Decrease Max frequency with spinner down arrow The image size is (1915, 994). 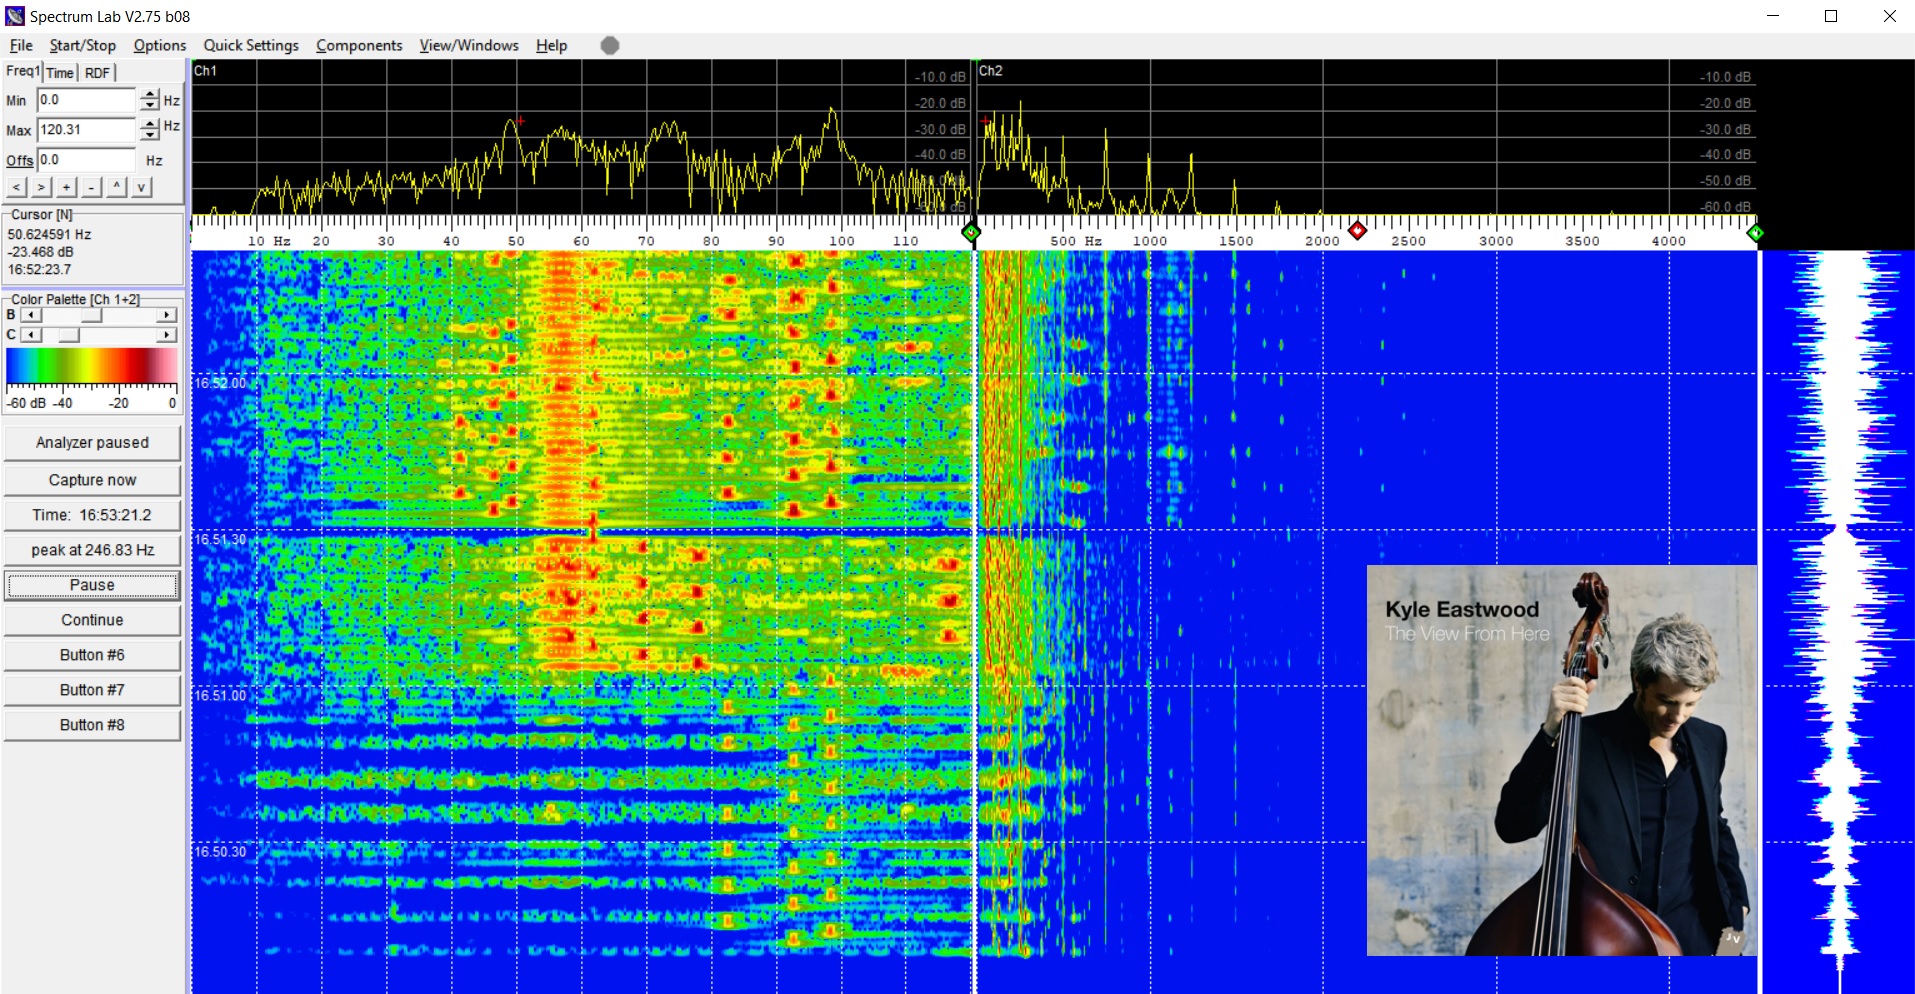click(x=149, y=134)
